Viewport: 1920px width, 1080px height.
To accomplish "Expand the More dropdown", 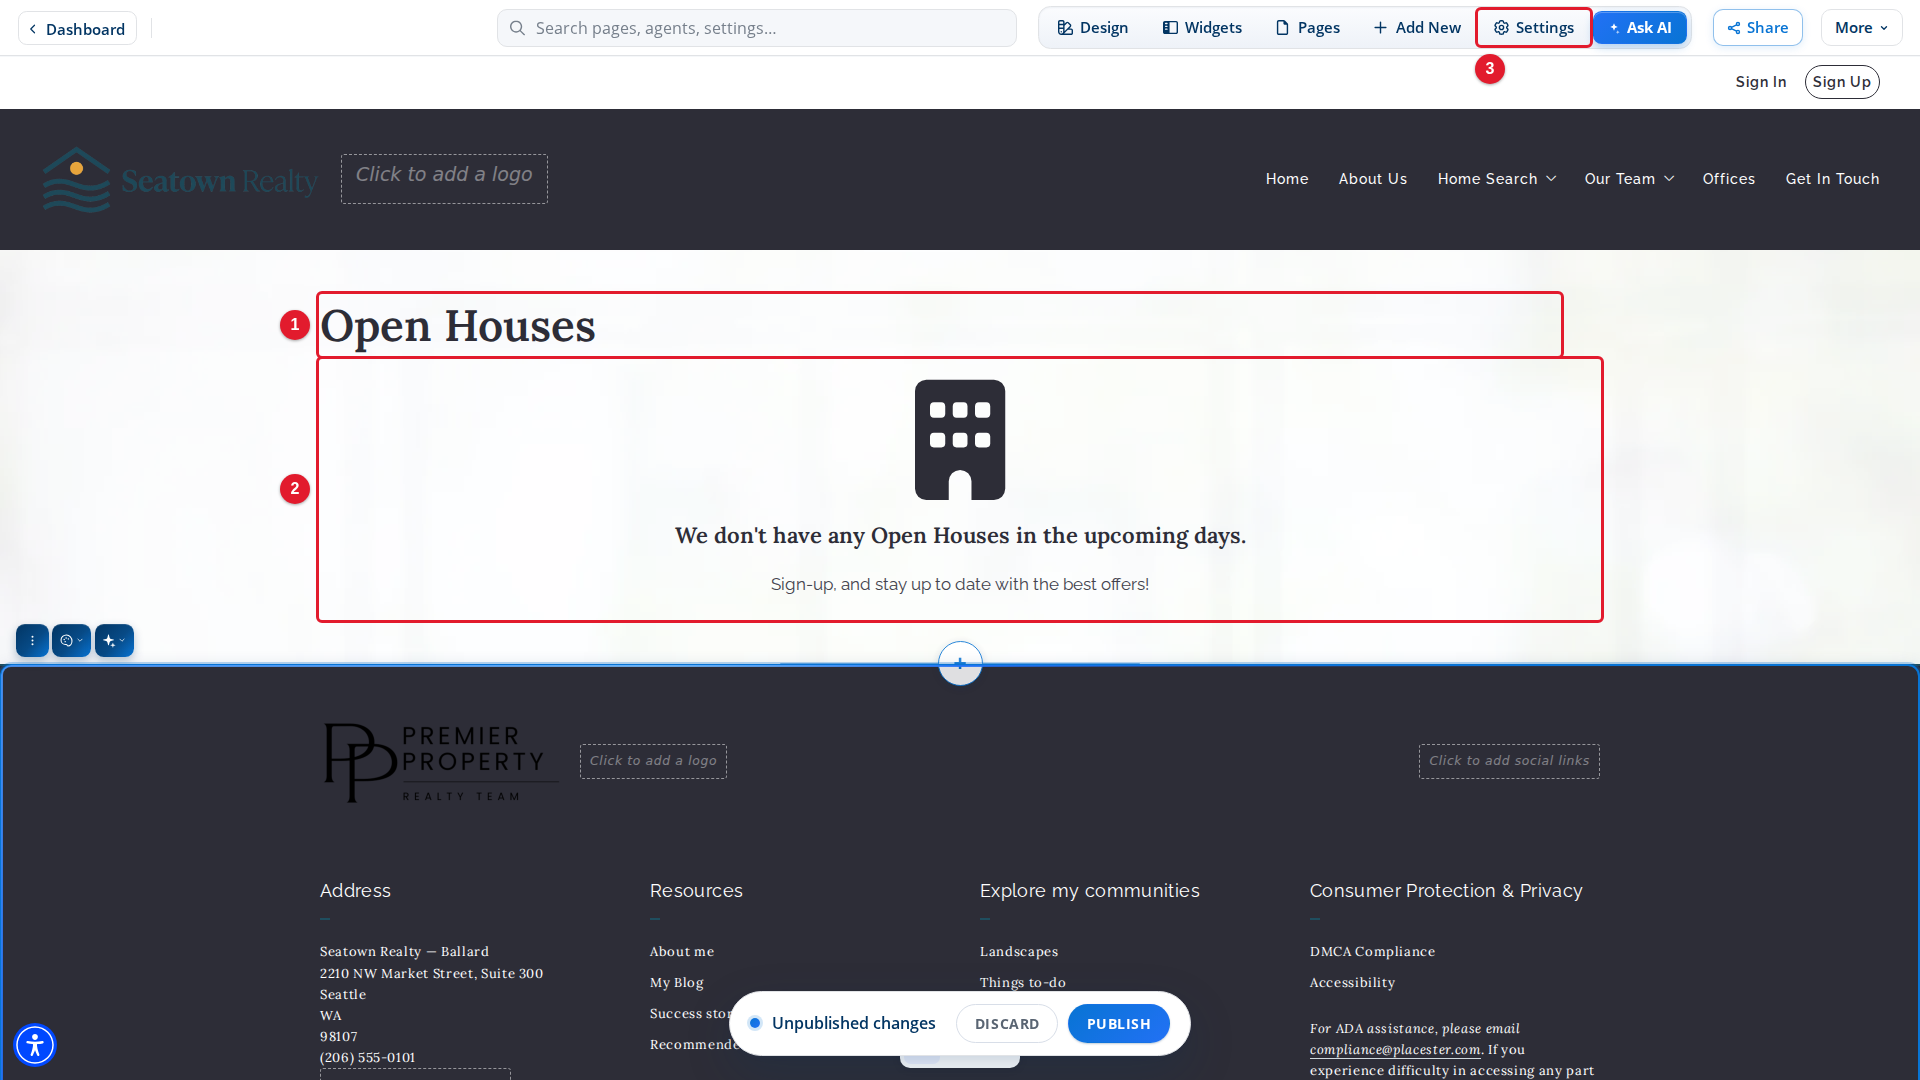I will pos(1861,28).
